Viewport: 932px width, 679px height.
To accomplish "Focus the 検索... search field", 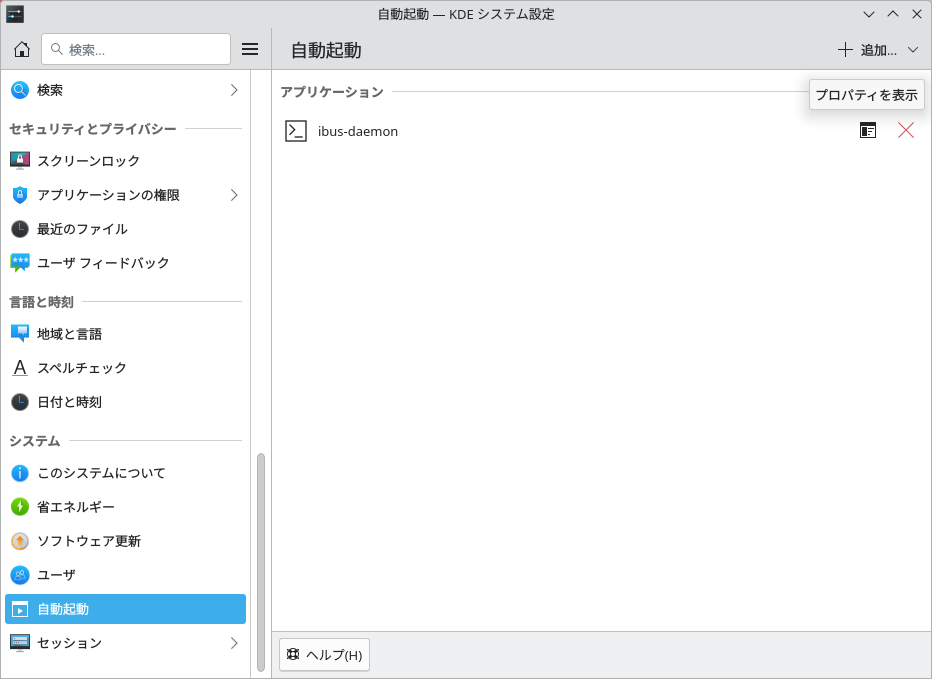I will [x=136, y=49].
